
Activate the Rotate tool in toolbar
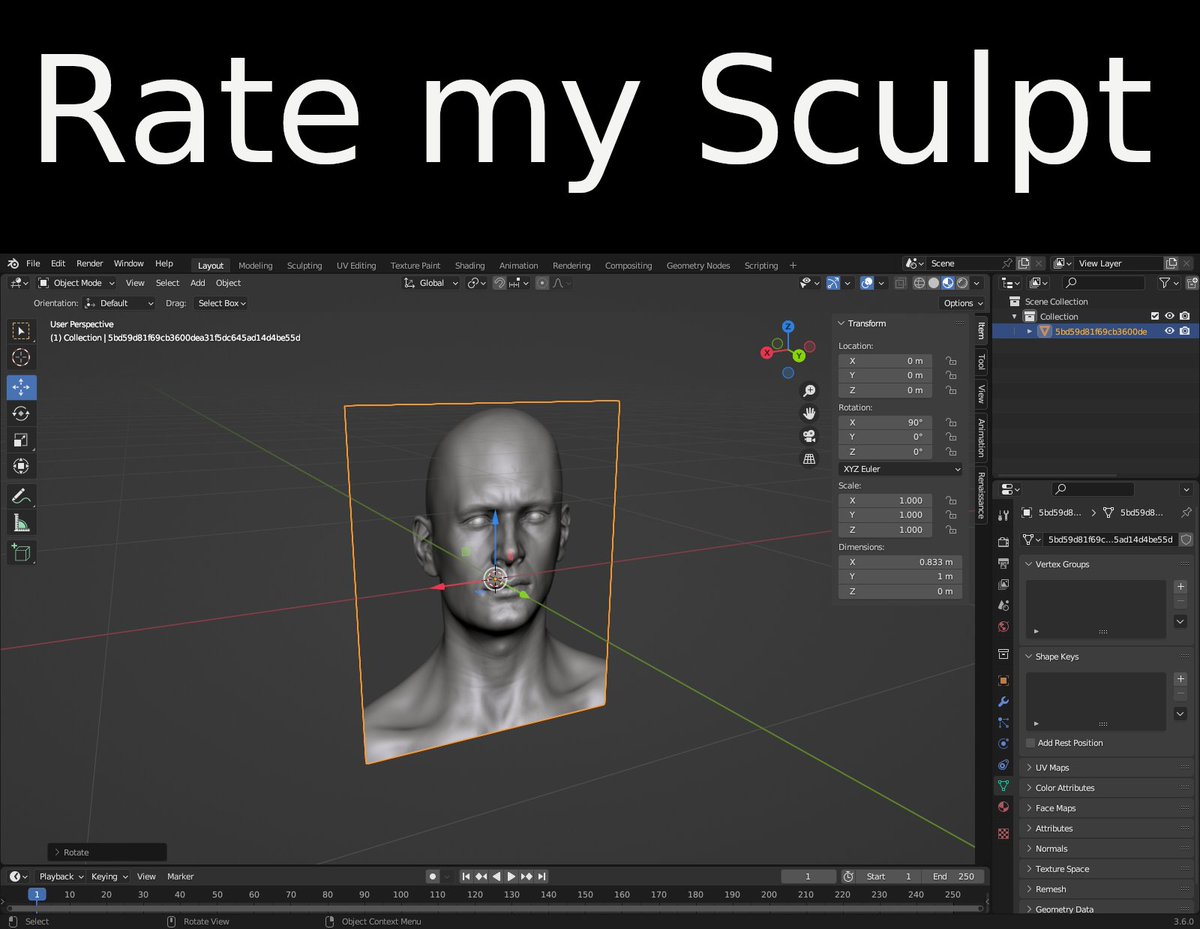pos(21,414)
